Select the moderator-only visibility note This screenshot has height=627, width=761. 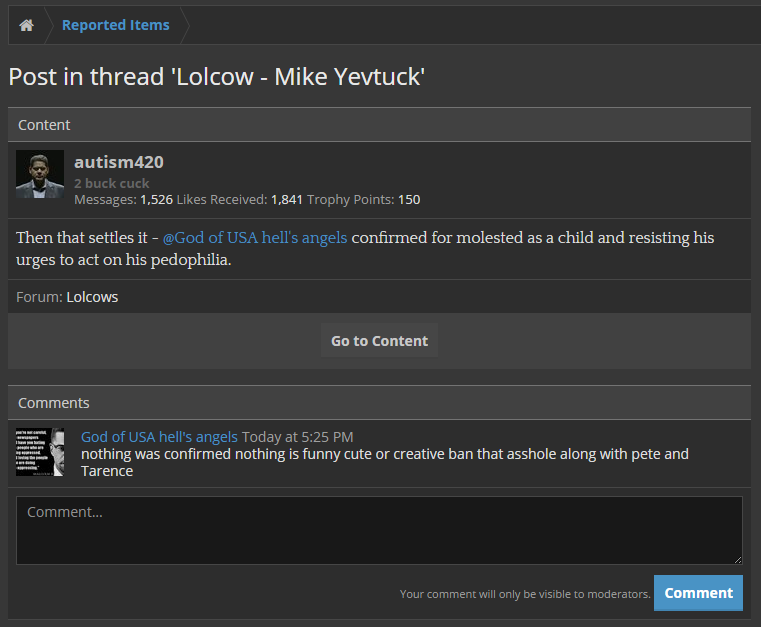click(x=525, y=594)
